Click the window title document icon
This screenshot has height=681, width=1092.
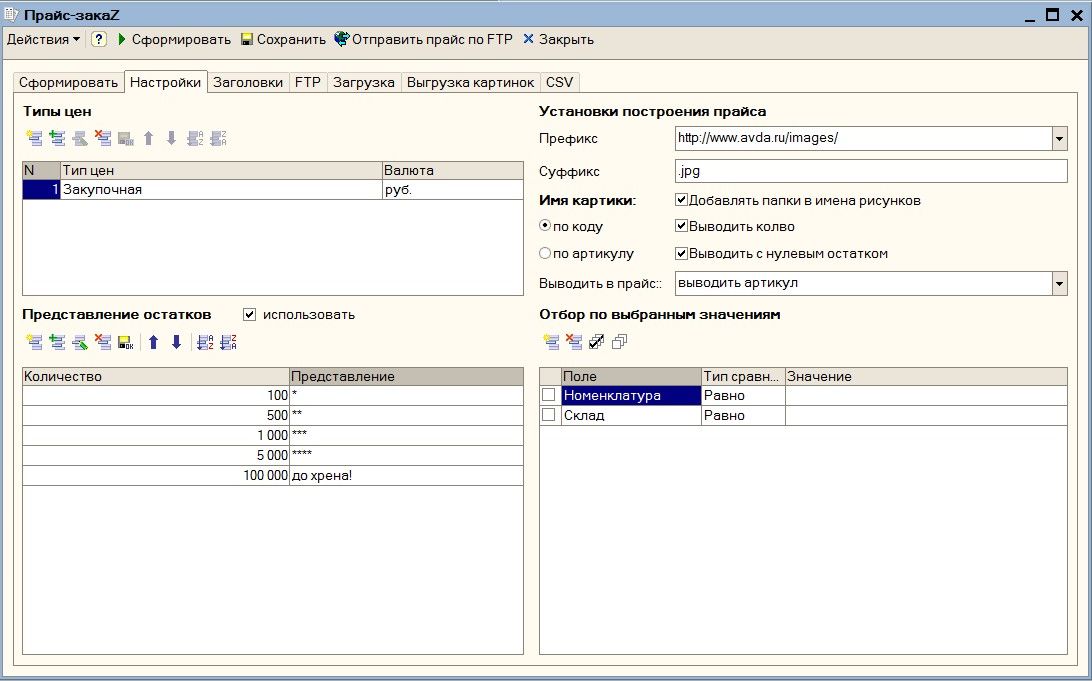(10, 14)
